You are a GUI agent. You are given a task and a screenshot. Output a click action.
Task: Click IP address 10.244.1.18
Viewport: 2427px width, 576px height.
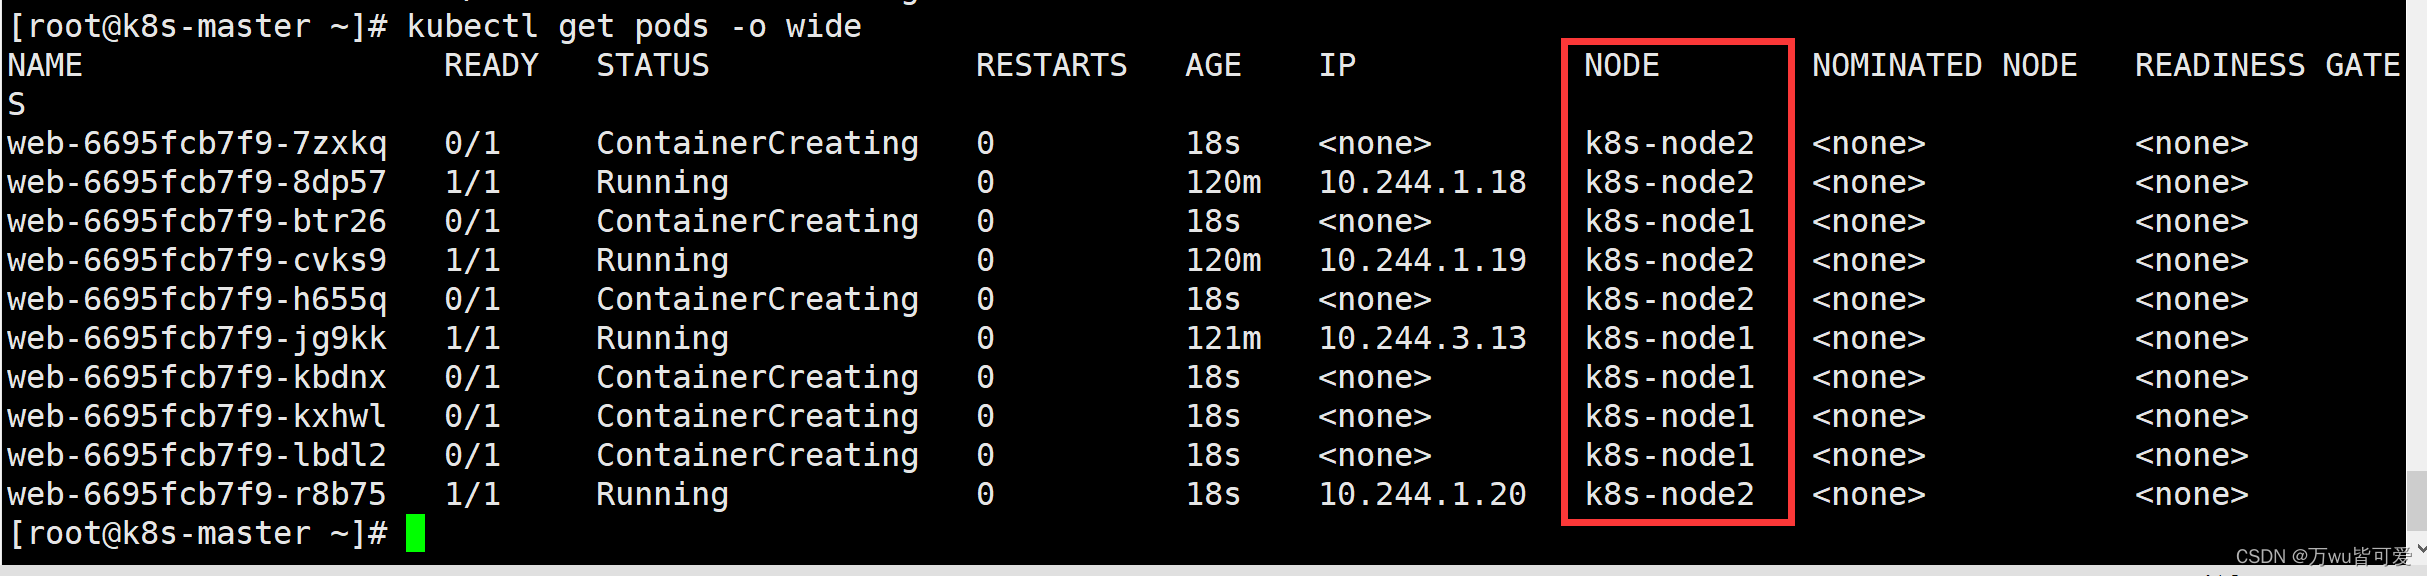click(1422, 182)
